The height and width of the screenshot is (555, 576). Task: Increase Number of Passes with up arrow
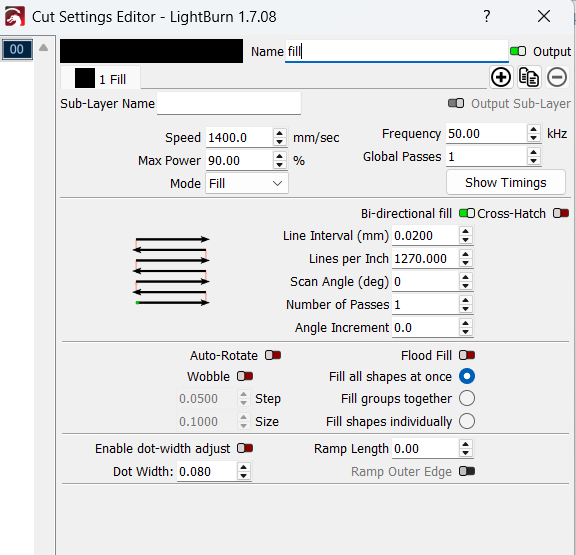[465, 300]
